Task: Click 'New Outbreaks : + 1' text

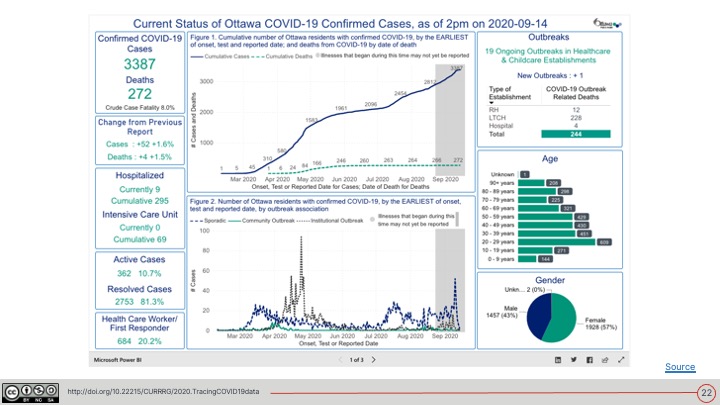Action: [x=550, y=76]
